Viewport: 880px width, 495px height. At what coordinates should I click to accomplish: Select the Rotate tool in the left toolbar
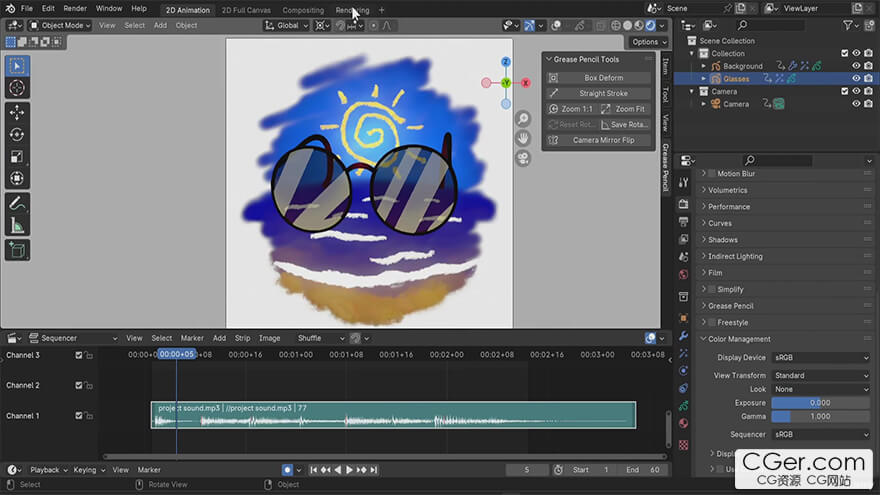tap(17, 135)
